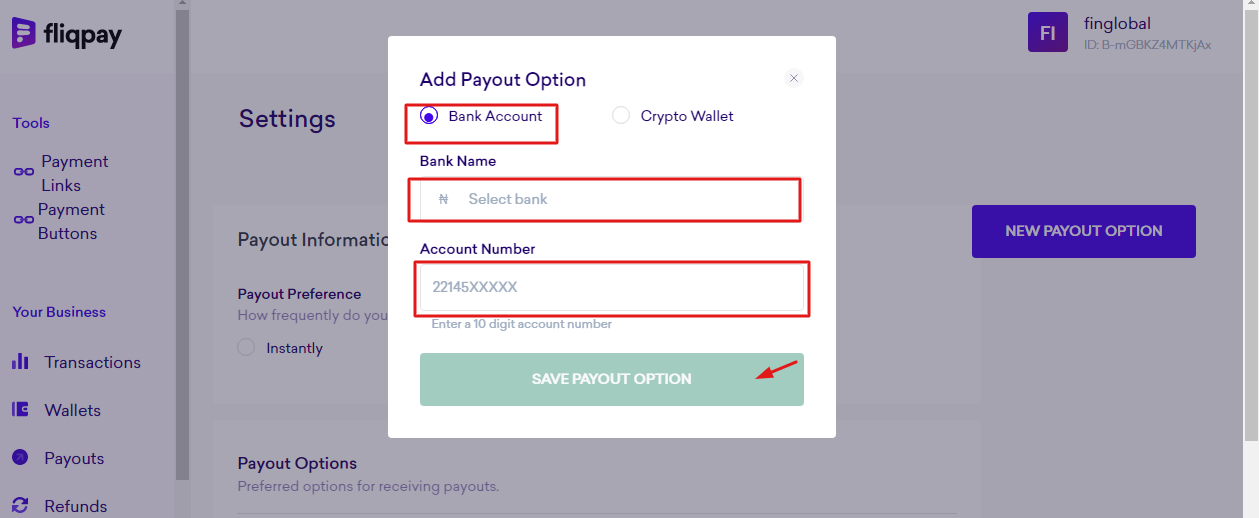
Task: Click the Naira currency symbol in bank field
Action: (443, 199)
